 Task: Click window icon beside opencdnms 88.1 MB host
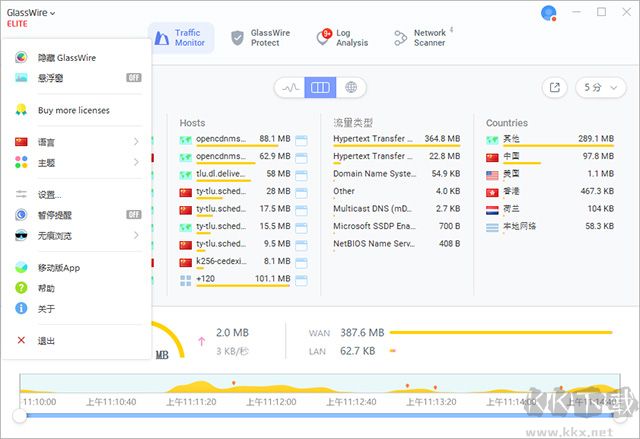301,139
